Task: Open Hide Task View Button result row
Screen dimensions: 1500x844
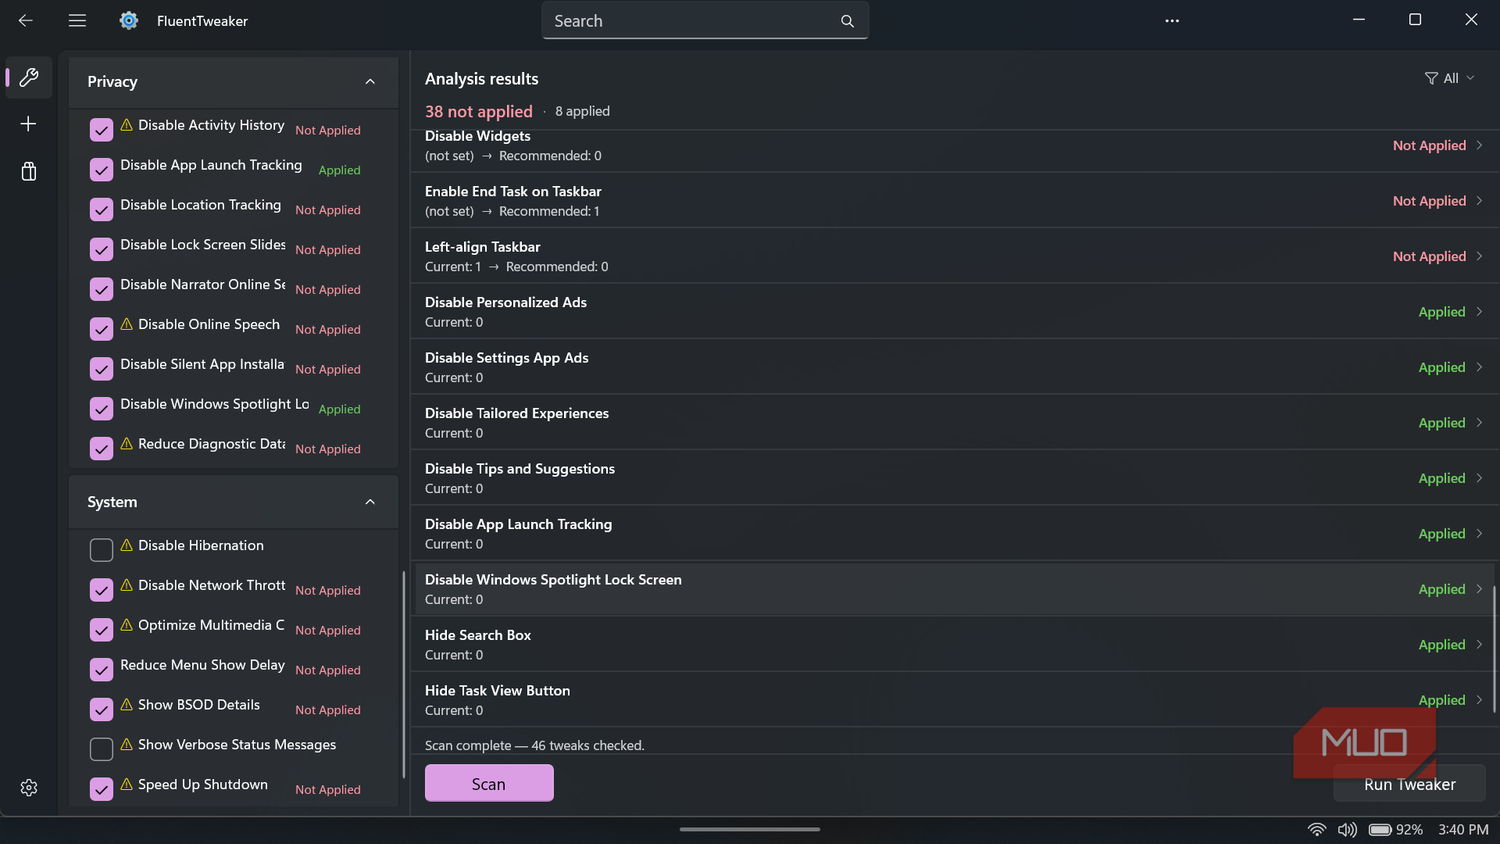Action: tap(953, 700)
